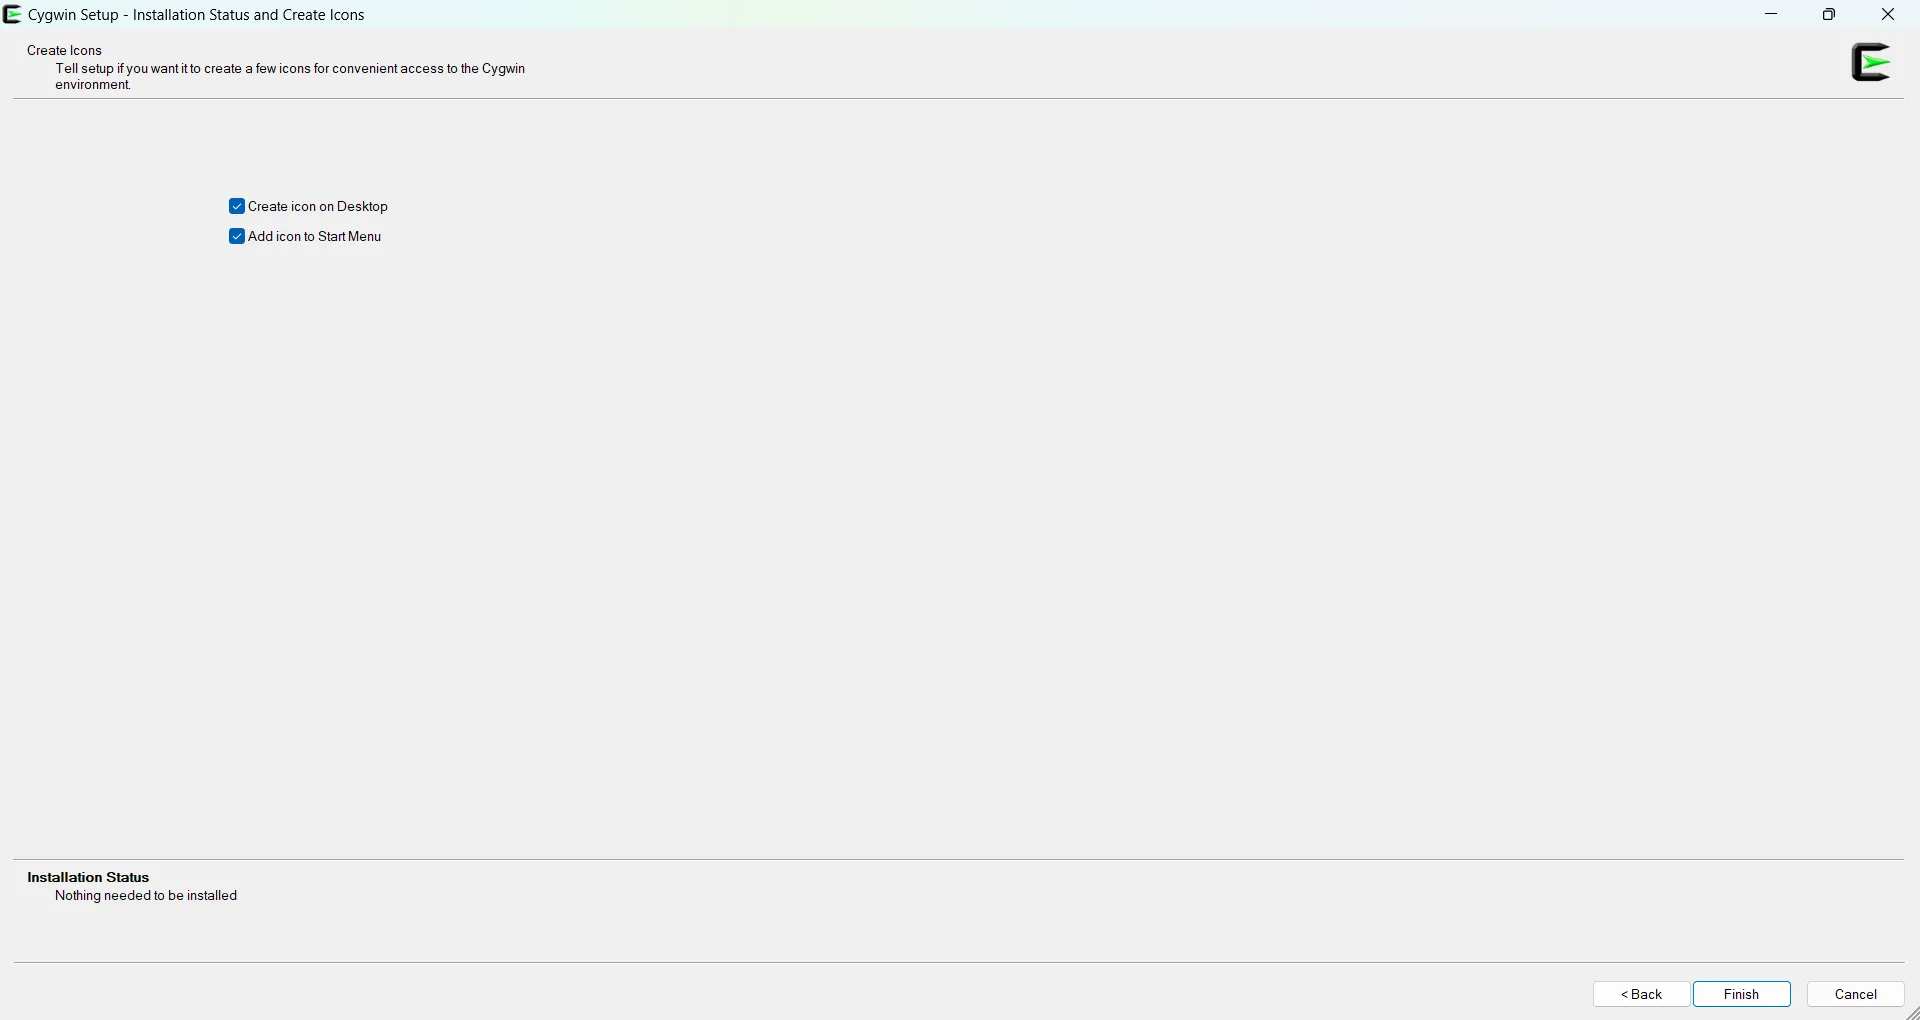1920x1020 pixels.
Task: Click the Finish button
Action: pos(1742,994)
